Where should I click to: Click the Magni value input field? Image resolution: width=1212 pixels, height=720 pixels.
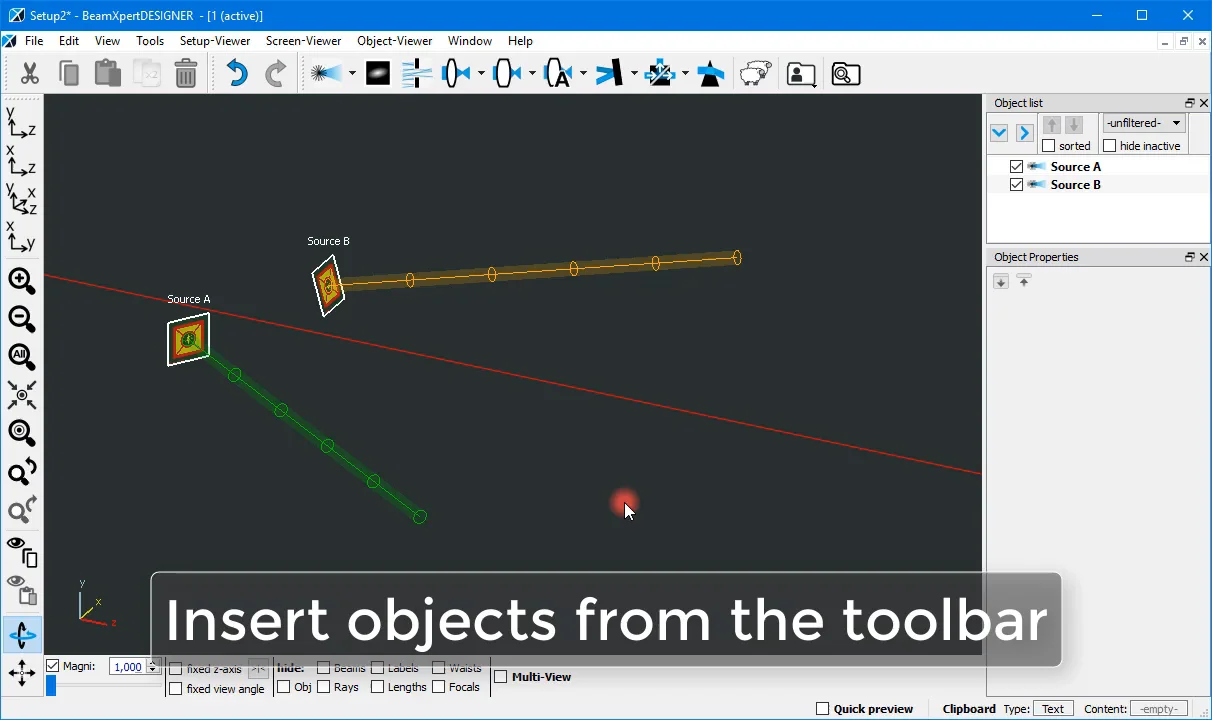(x=127, y=667)
